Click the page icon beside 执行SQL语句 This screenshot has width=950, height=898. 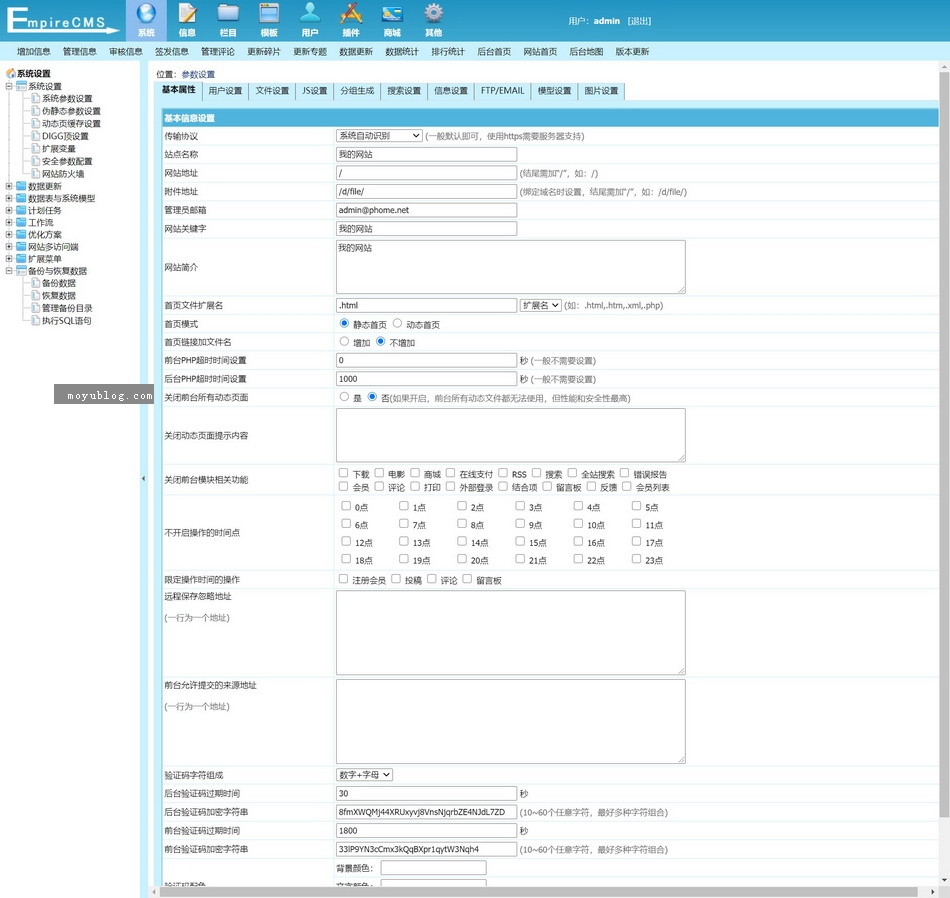click(x=36, y=321)
